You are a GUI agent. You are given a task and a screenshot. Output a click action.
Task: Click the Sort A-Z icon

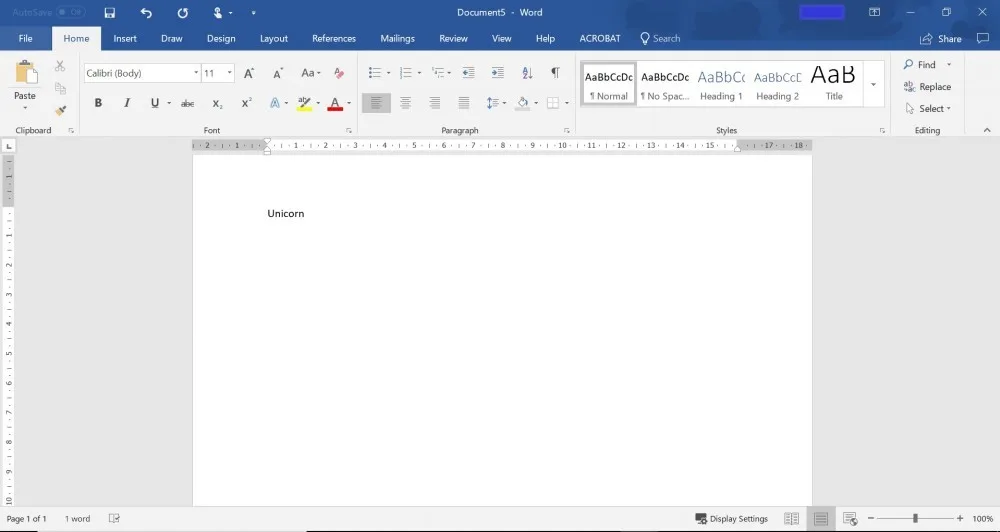point(527,73)
